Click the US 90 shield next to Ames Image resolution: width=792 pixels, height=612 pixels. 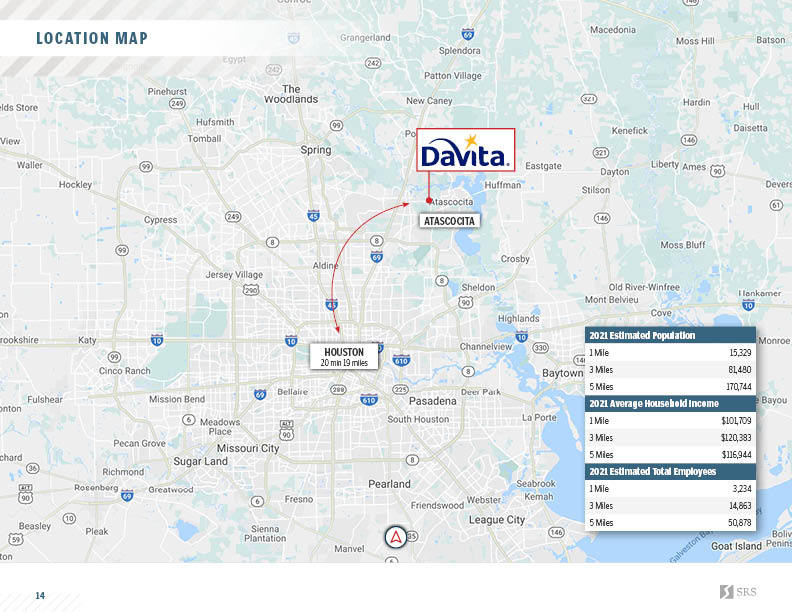pyautogui.click(x=717, y=171)
